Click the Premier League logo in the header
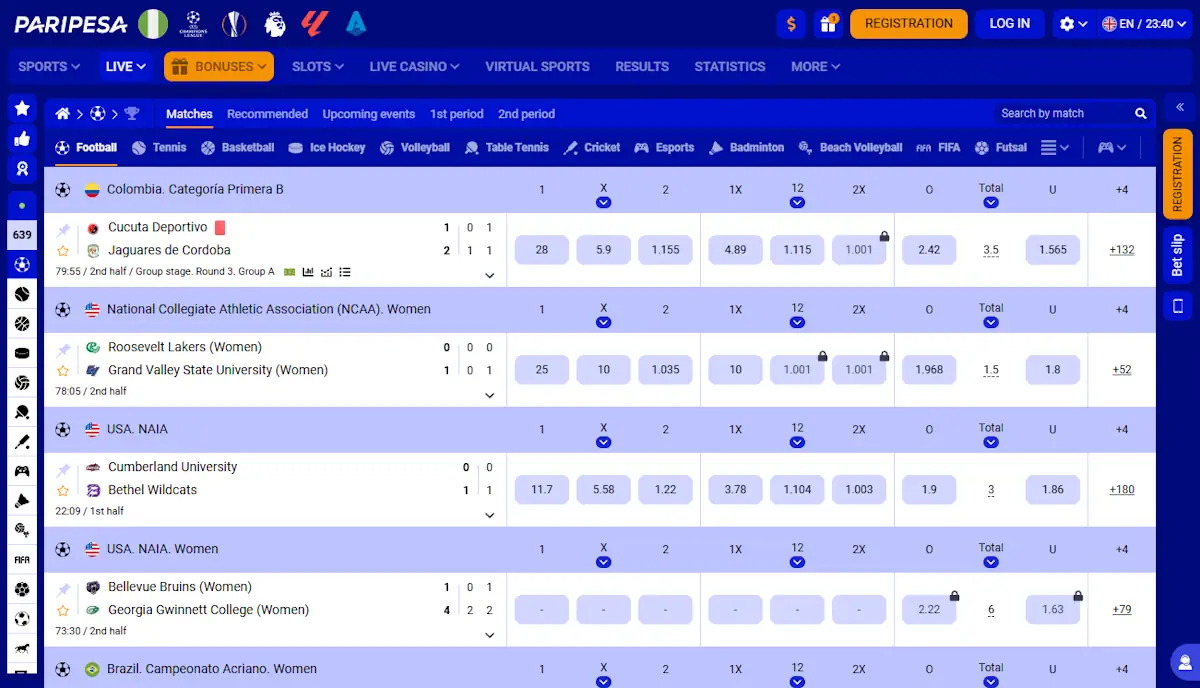1200x688 pixels. (x=274, y=23)
